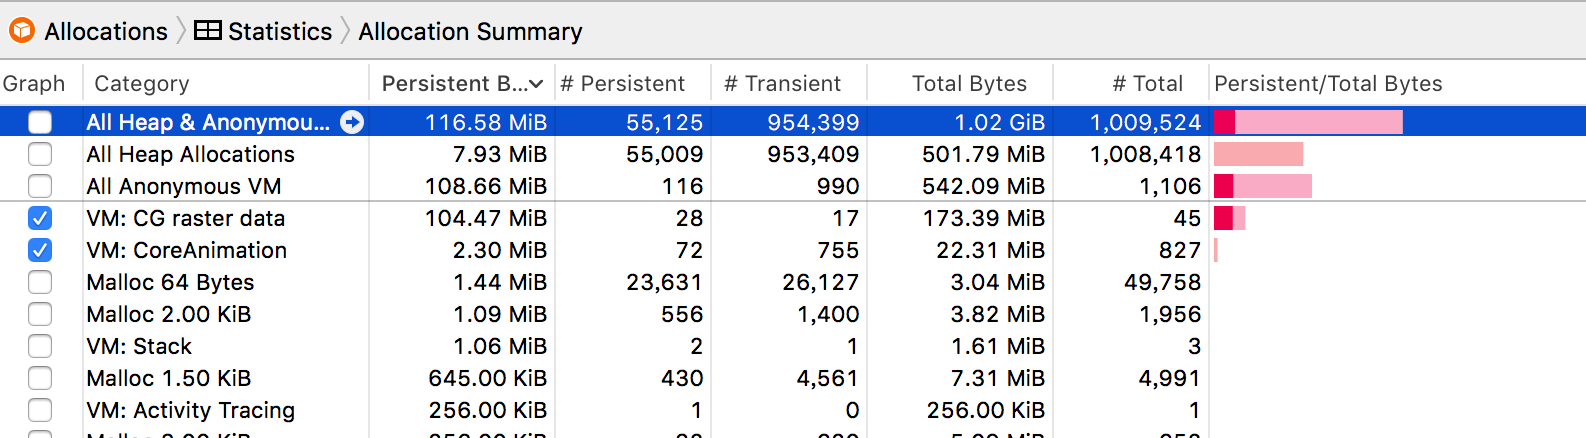The height and width of the screenshot is (438, 1586).
Task: Uncheck graph checkbox for VM: CoreAnimation
Action: coord(40,250)
